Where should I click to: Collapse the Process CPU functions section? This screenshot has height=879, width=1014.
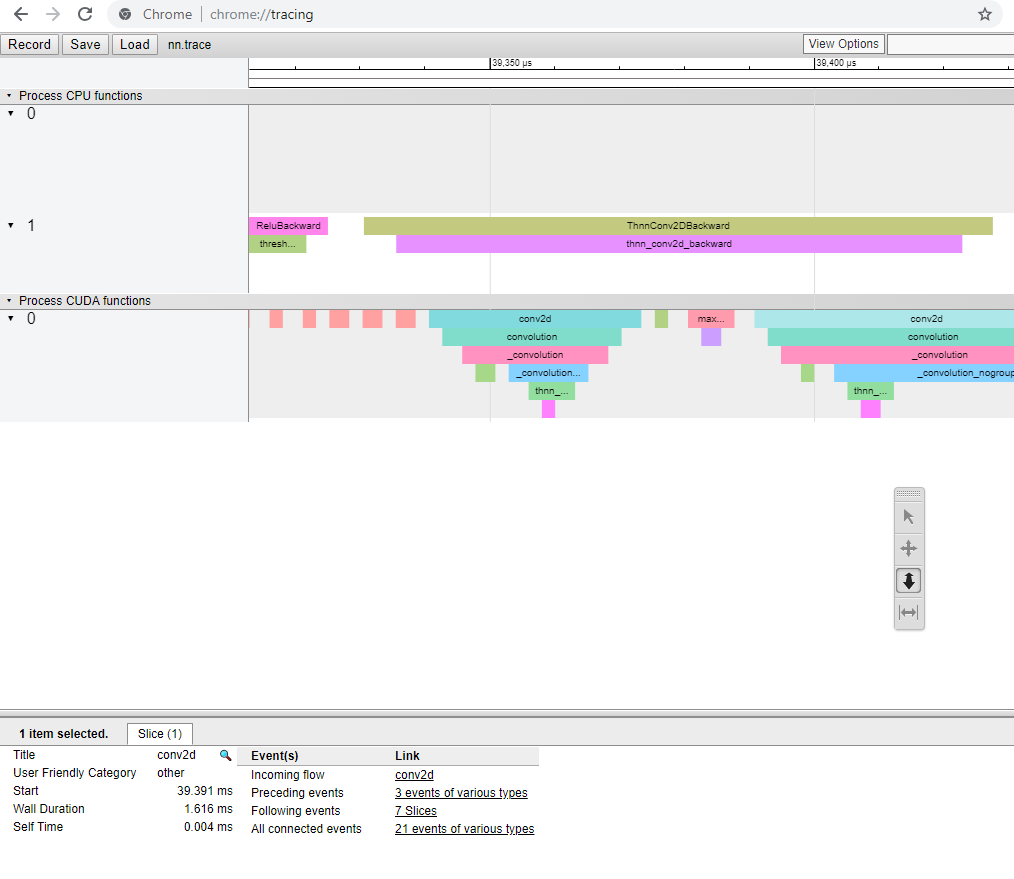click(x=9, y=96)
